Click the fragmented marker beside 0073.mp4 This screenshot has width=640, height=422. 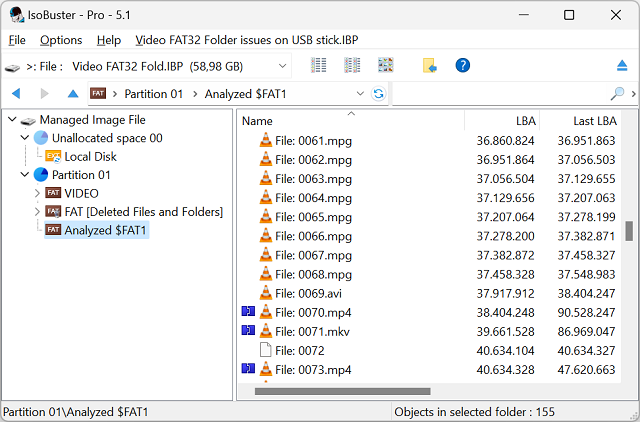(248, 369)
